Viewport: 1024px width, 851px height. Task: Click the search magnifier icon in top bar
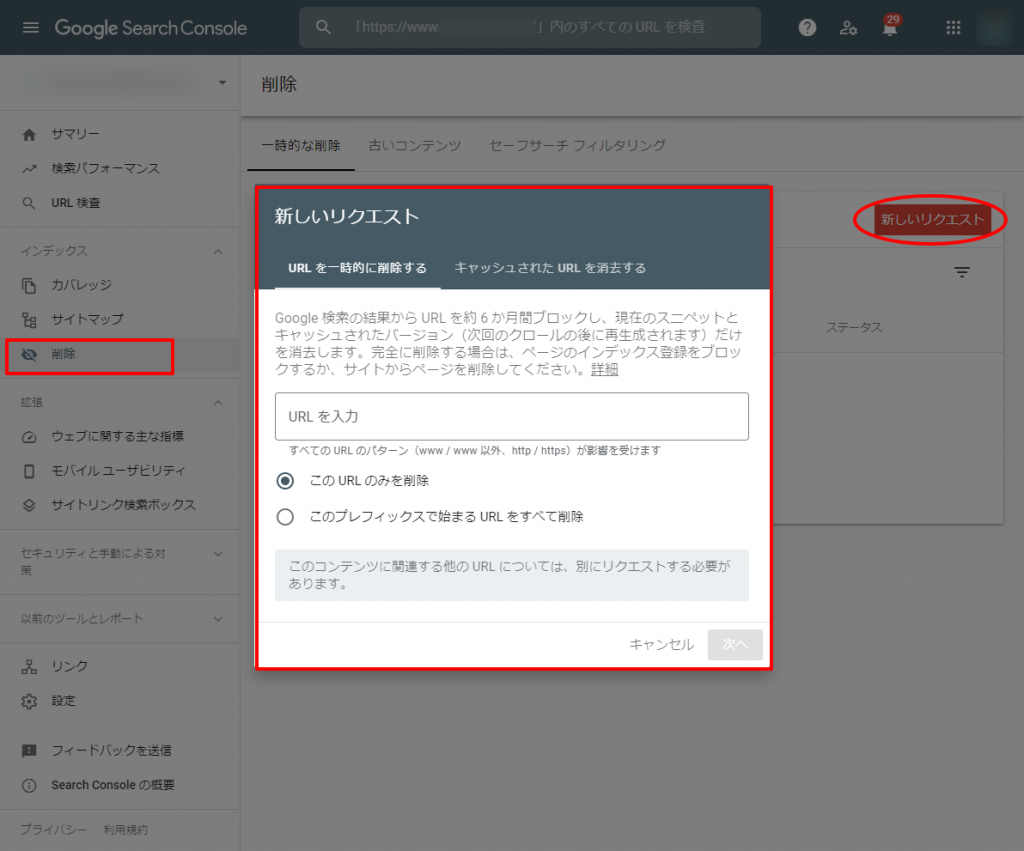(323, 27)
